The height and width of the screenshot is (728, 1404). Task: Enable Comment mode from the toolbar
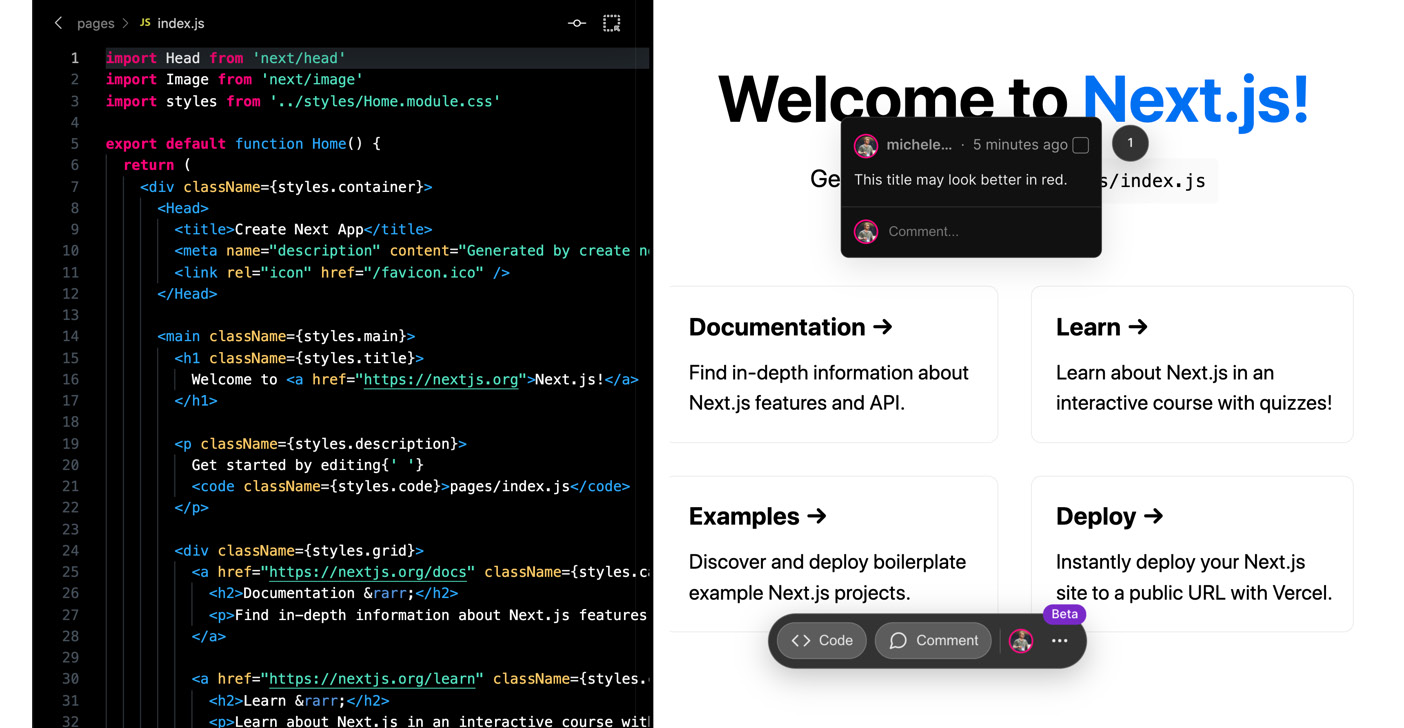(933, 640)
